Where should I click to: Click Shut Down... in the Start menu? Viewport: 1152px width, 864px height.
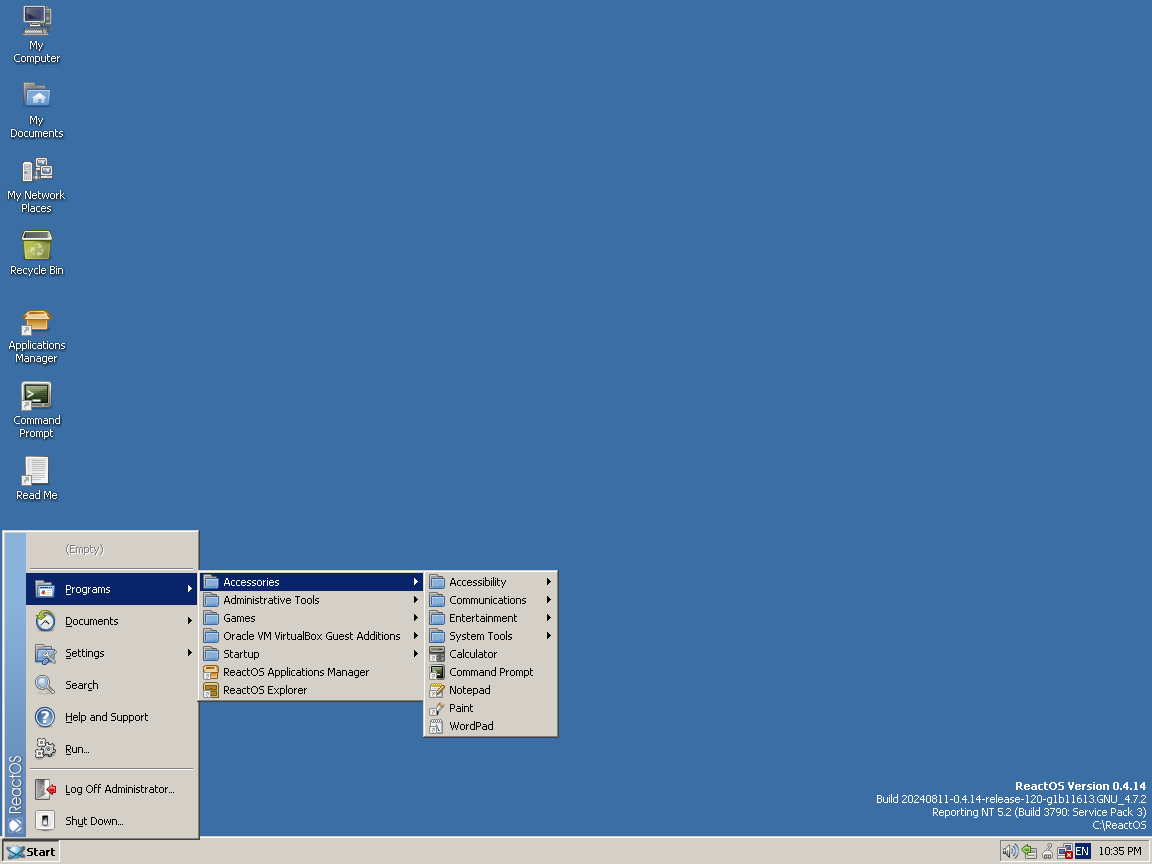click(112, 821)
